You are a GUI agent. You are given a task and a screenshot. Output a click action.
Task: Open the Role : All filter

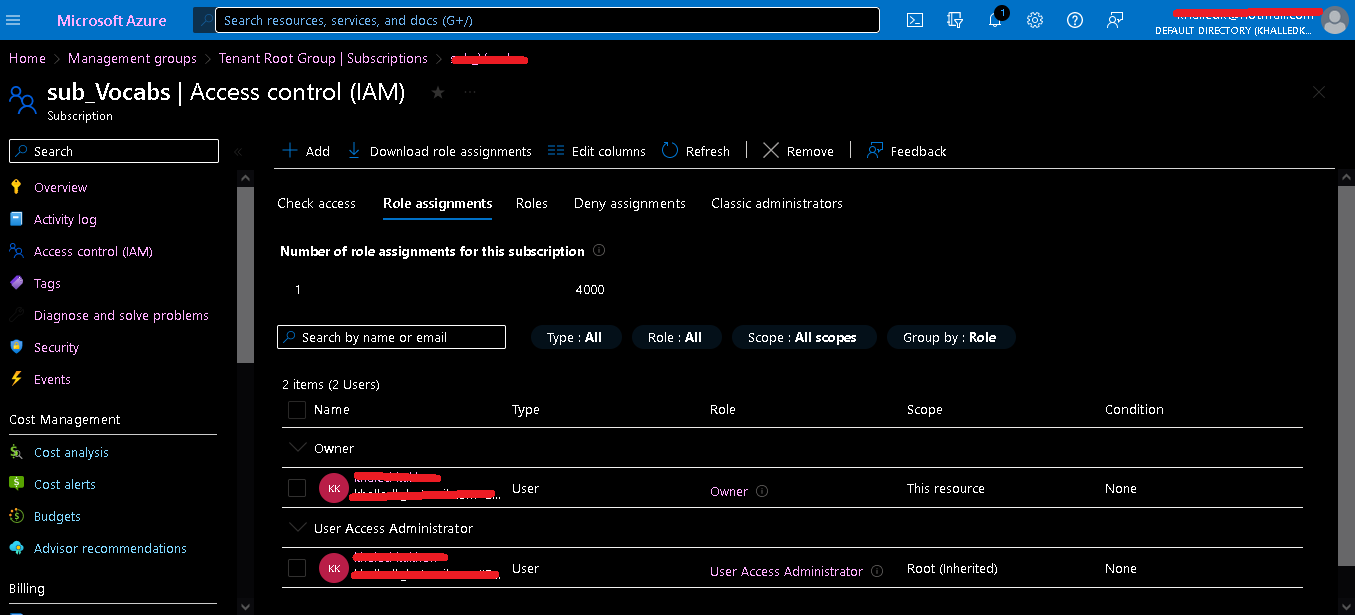tap(675, 337)
